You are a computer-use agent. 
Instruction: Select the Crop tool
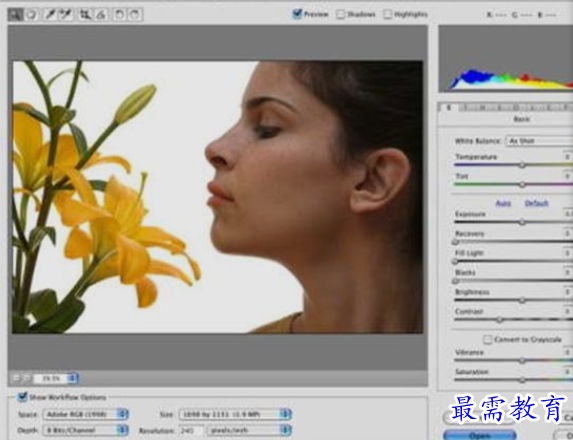point(86,15)
